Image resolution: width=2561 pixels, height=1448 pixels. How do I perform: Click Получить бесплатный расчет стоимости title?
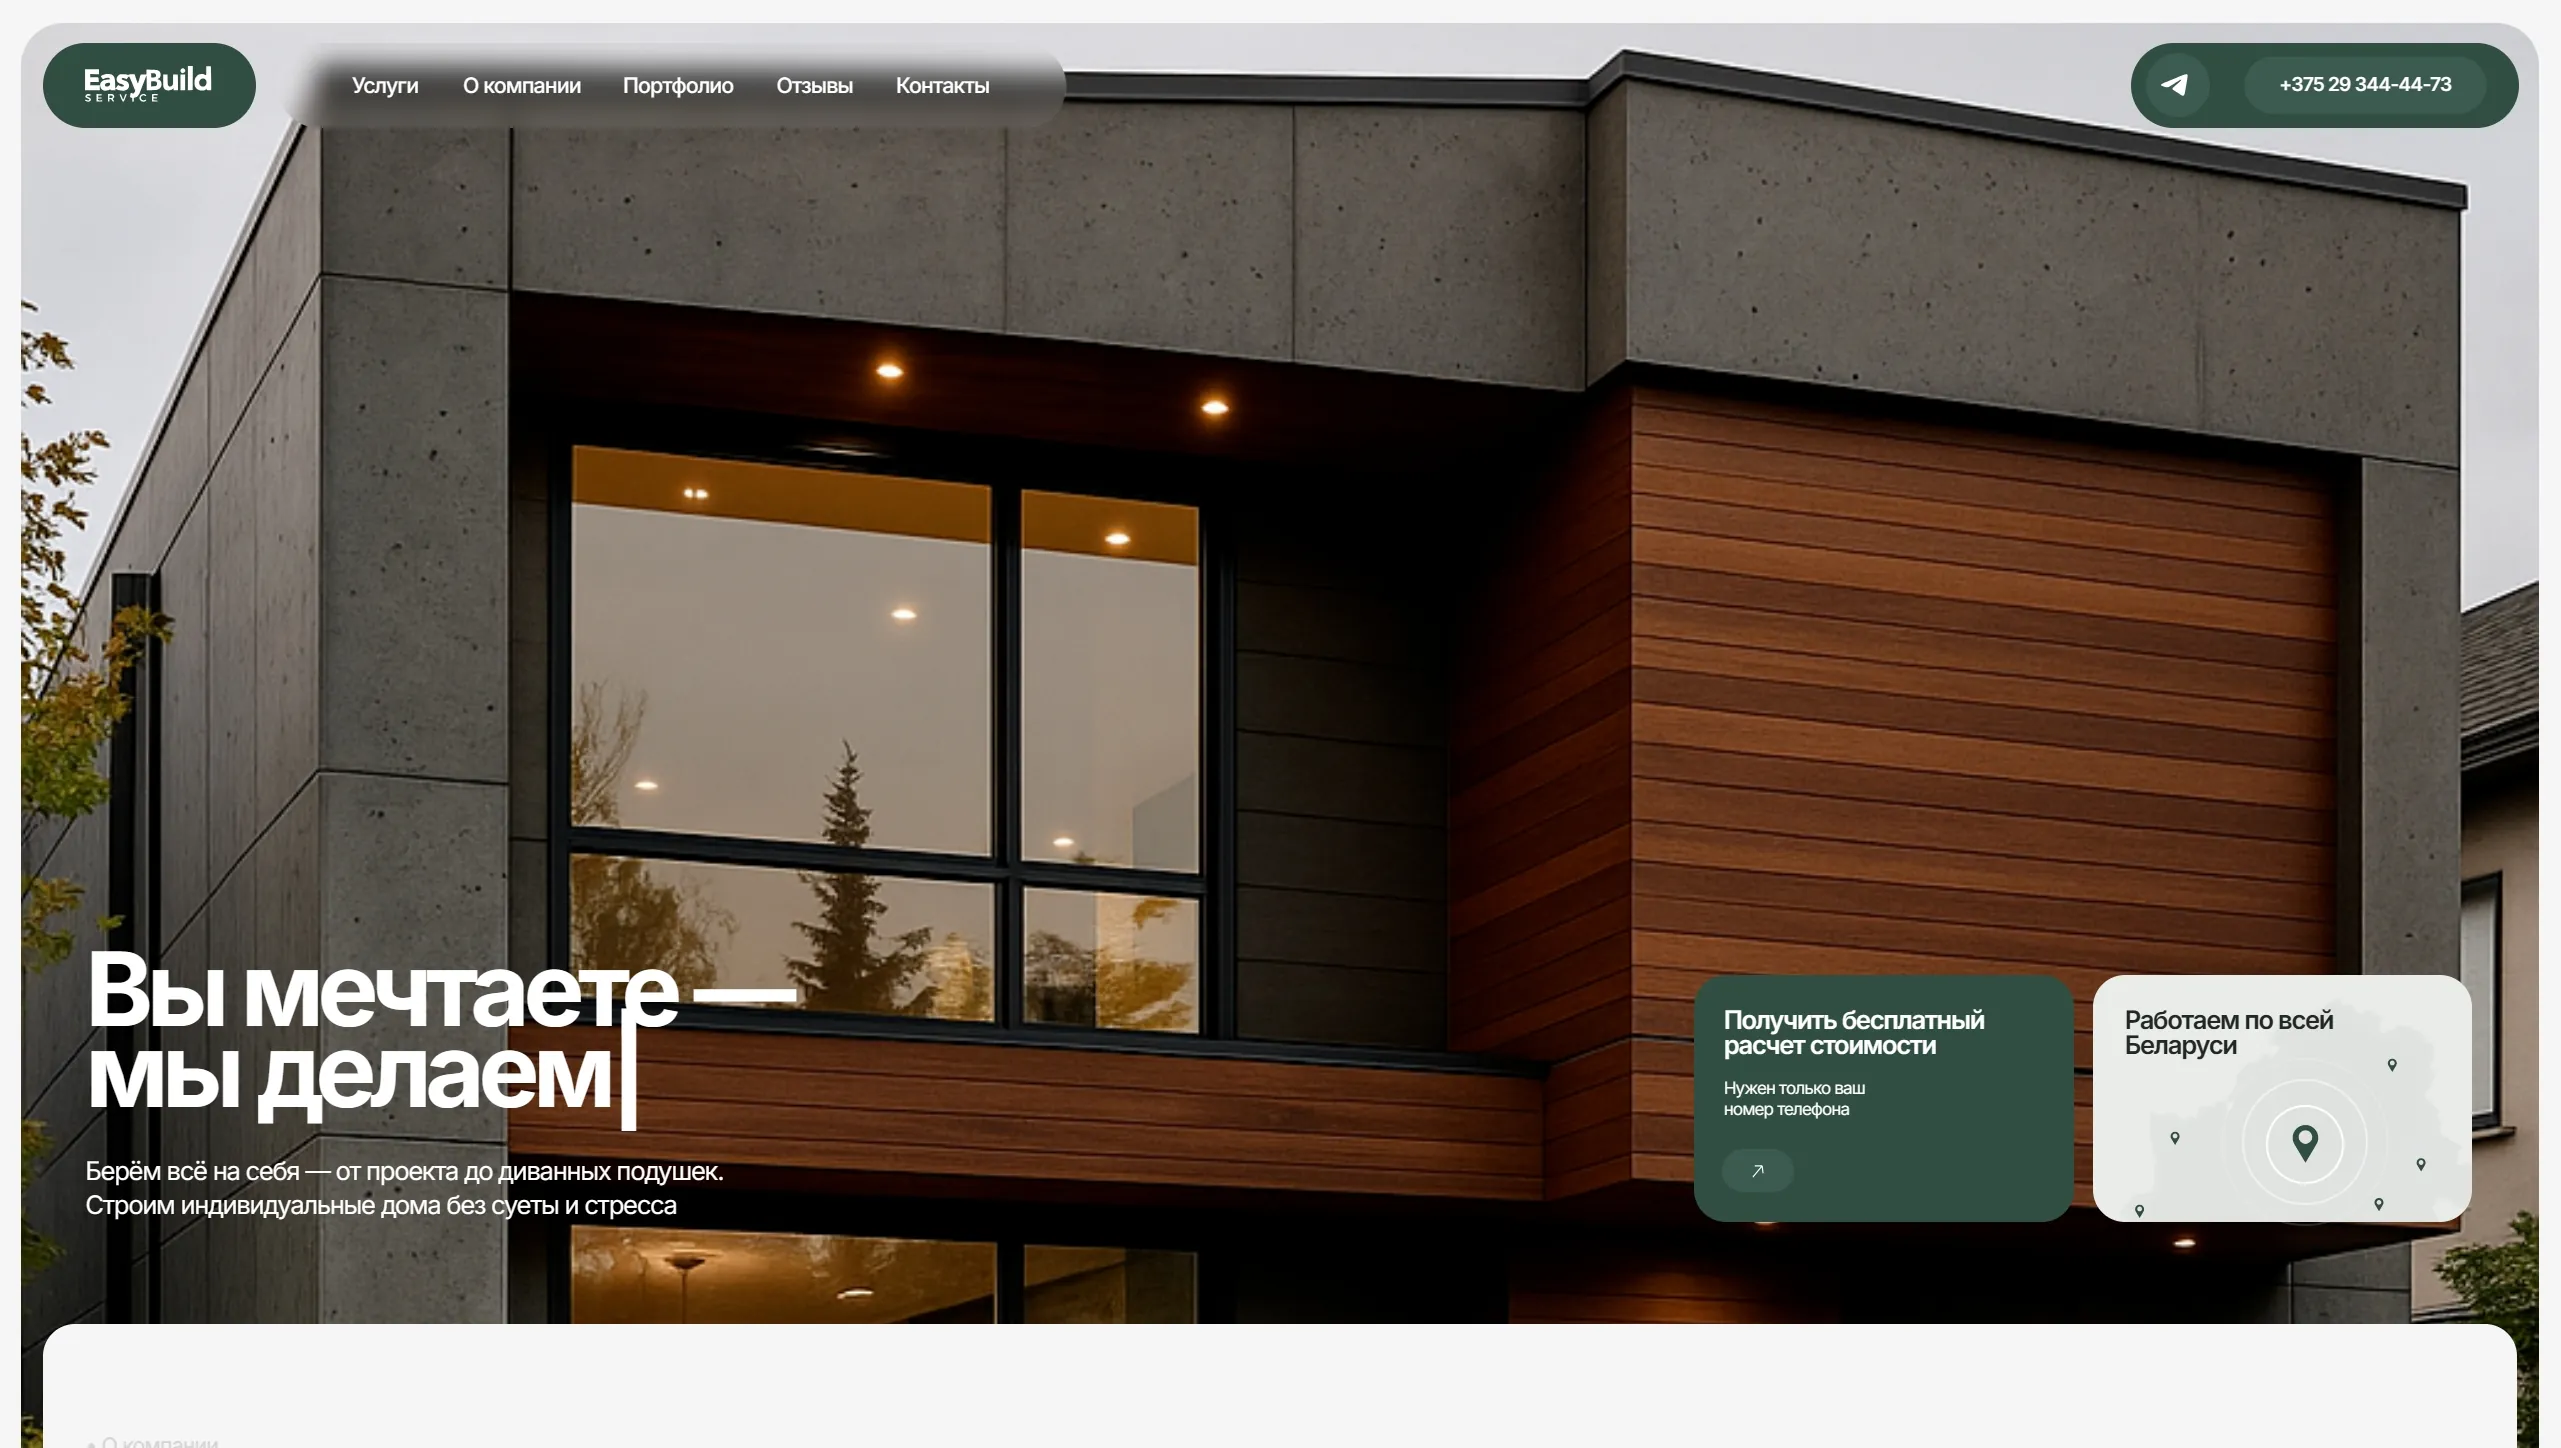pos(1853,1033)
